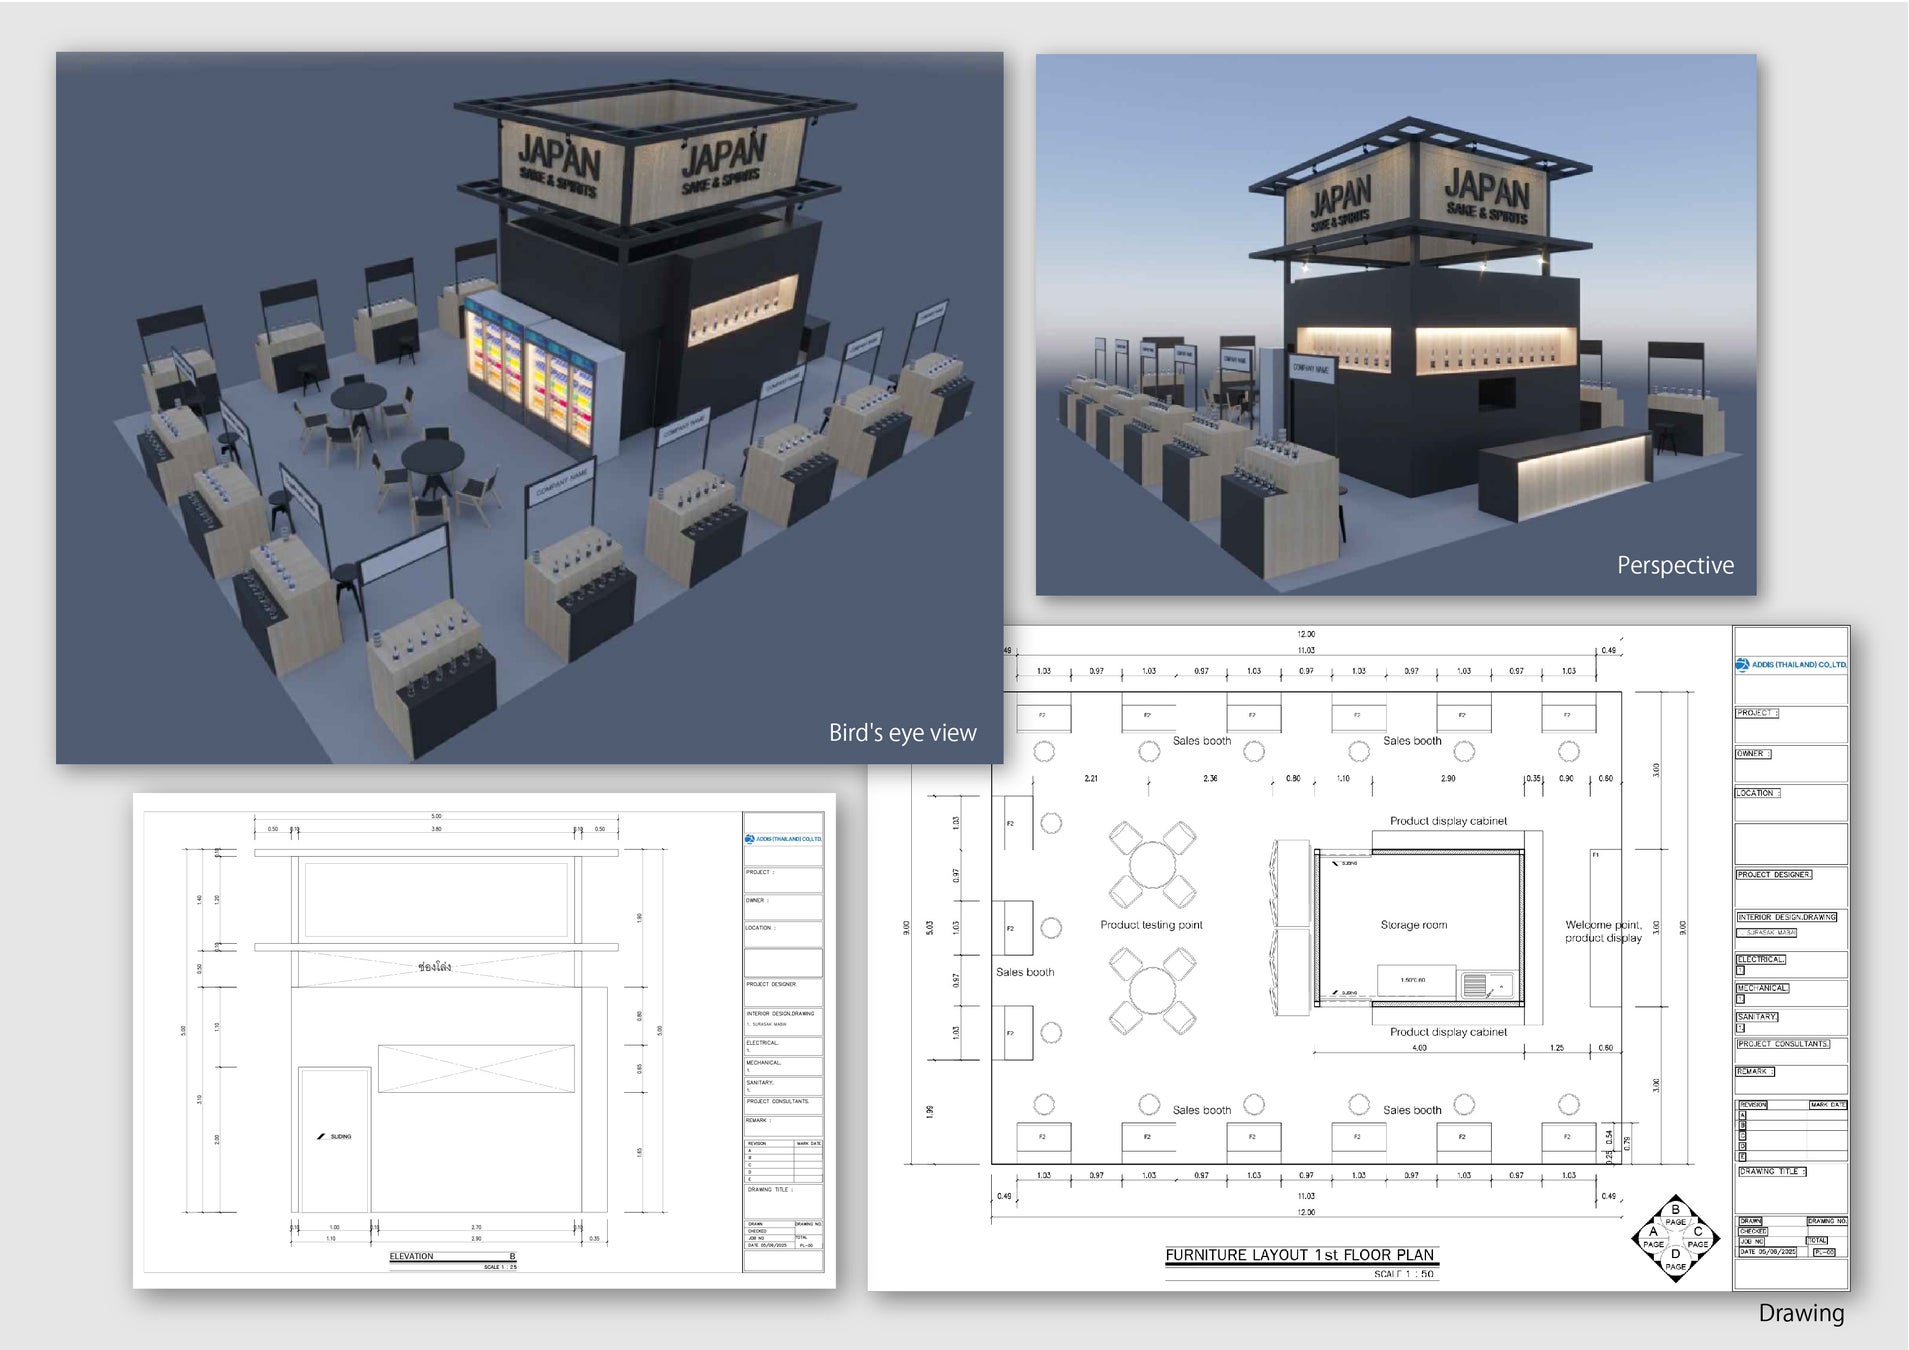Click the lit reception counter in Perspective view
The image size is (1909, 1350).
point(1565,476)
